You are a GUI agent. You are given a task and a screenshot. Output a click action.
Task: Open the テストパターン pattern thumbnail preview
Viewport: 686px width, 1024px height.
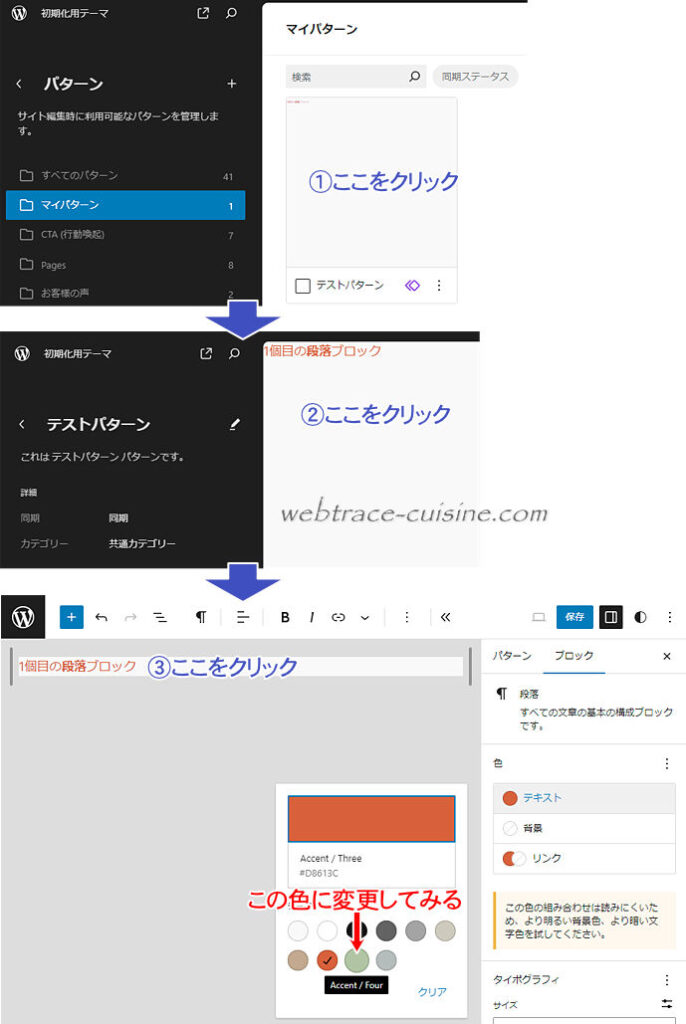[x=371, y=183]
